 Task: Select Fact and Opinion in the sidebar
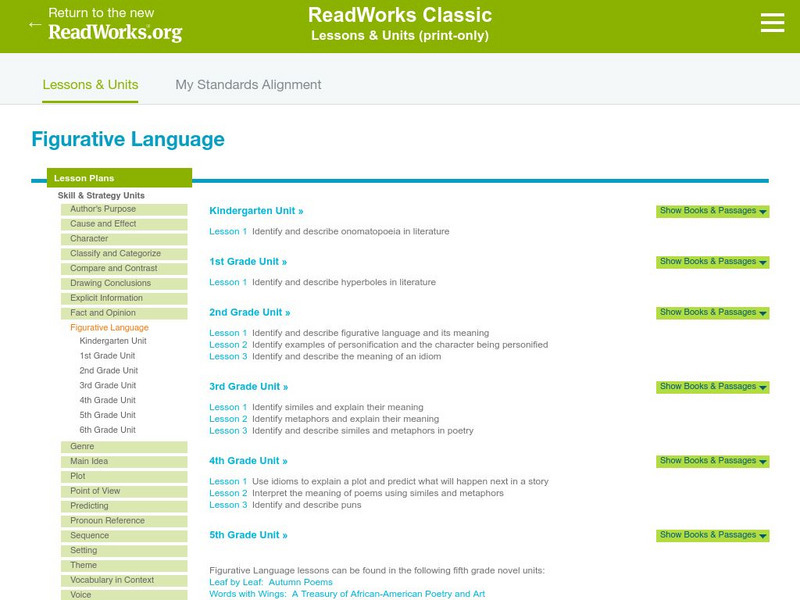(124, 313)
